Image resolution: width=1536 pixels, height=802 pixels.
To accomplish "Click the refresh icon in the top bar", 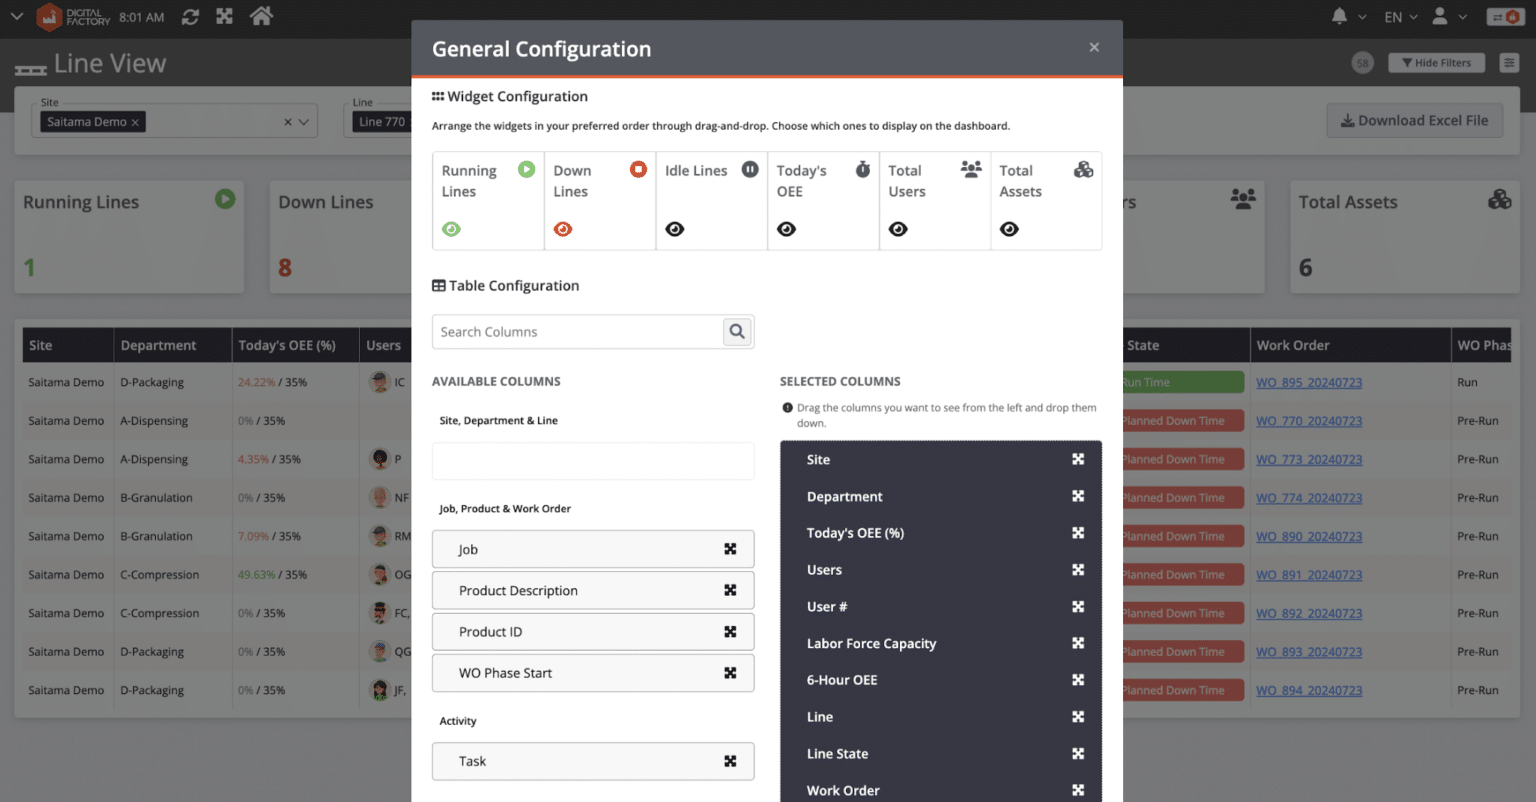I will (190, 16).
